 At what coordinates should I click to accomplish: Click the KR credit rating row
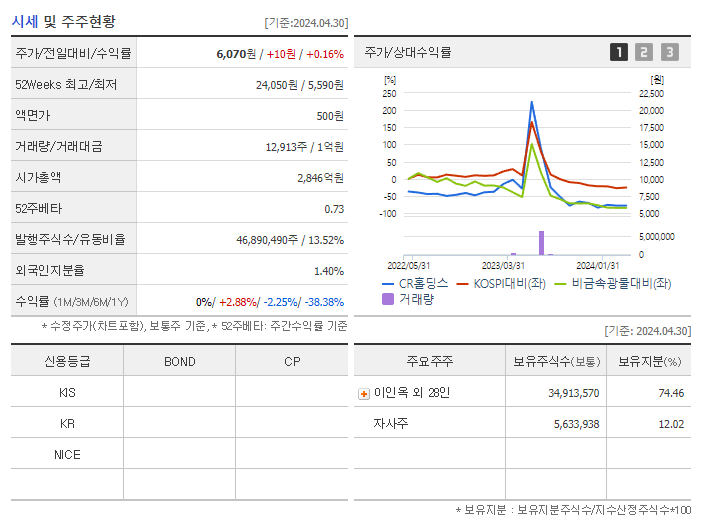[x=180, y=423]
